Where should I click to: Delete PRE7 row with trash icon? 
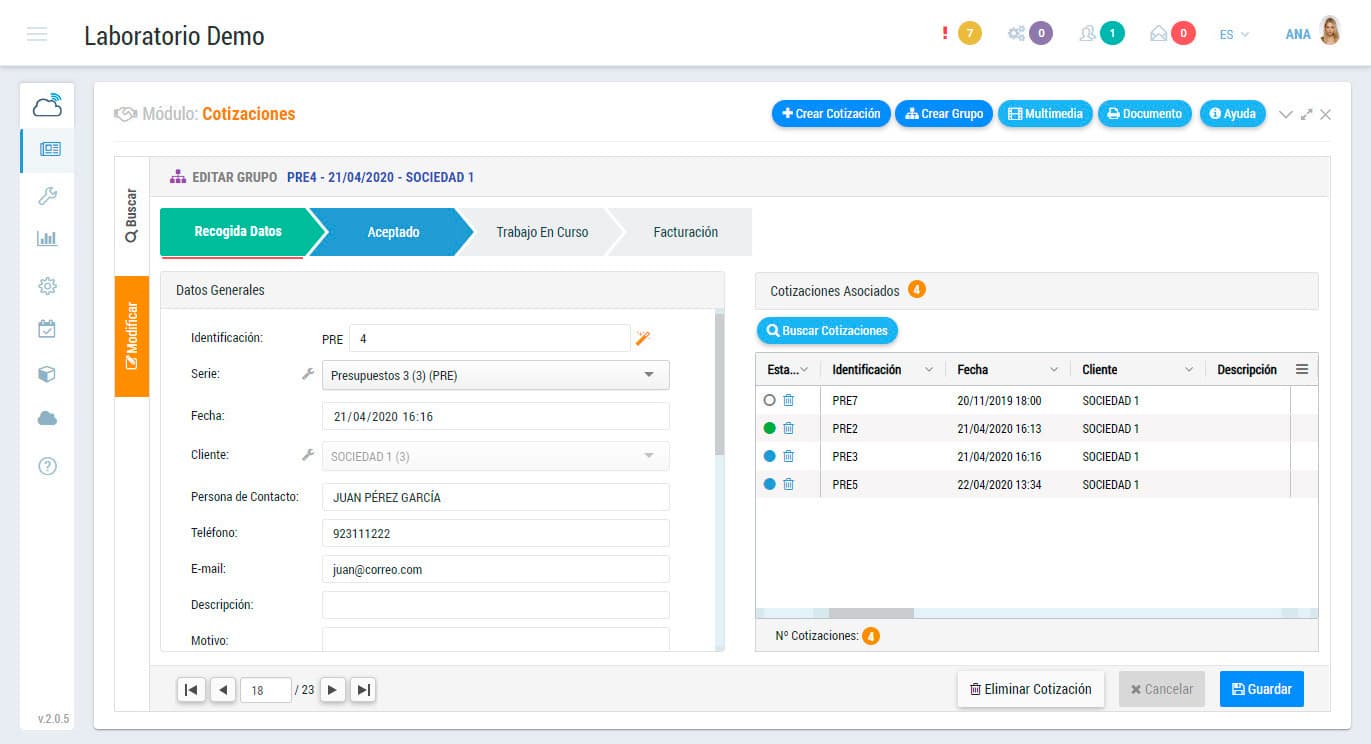pos(788,400)
